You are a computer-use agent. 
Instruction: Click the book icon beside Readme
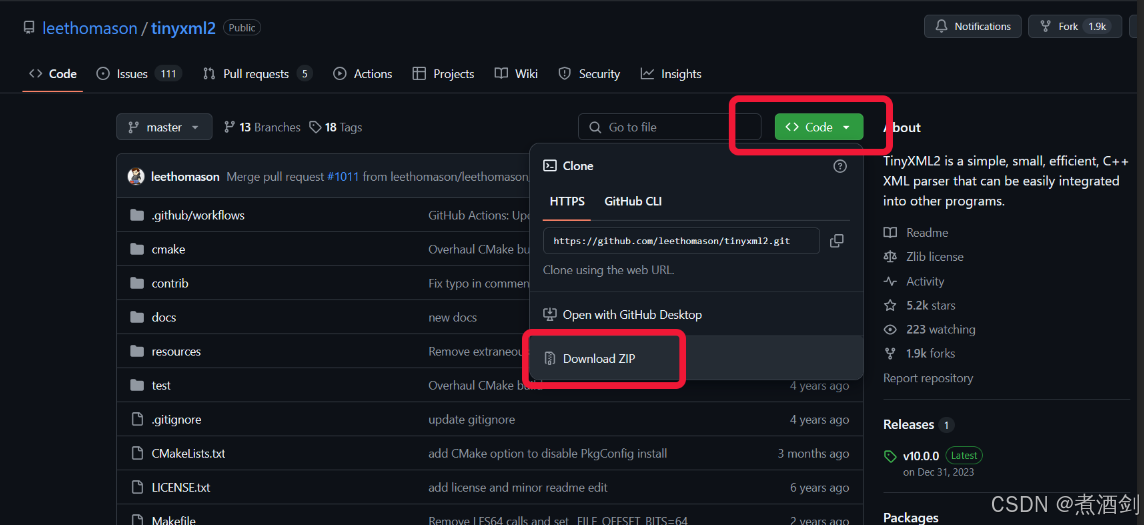pos(890,233)
